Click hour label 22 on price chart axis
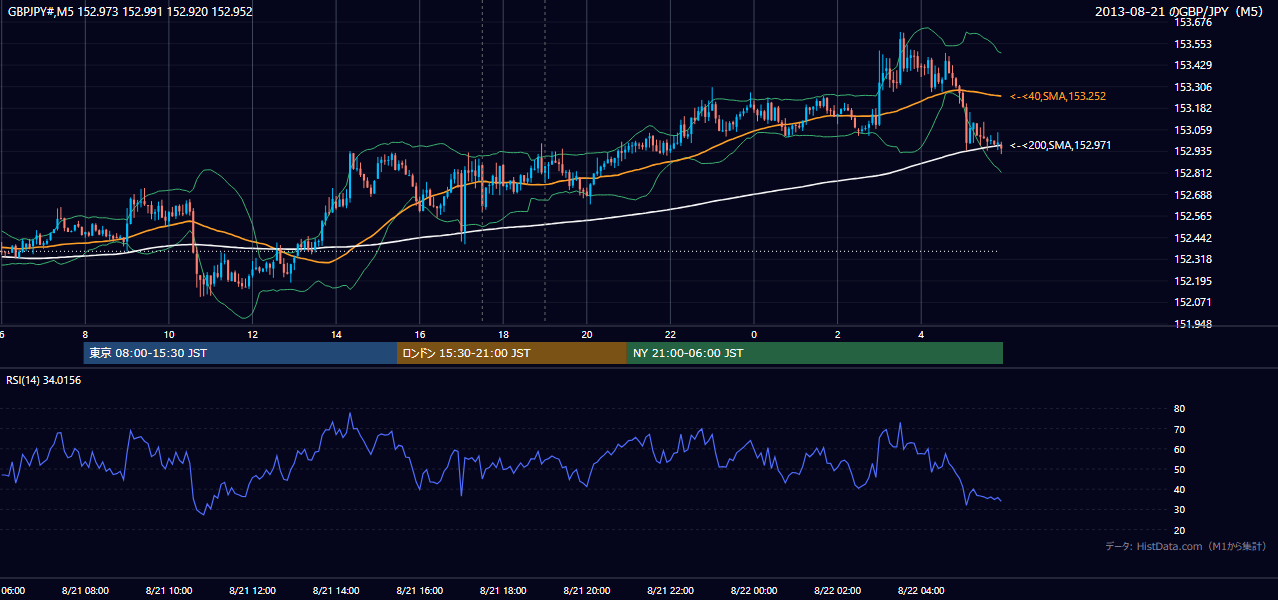Image resolution: width=1278 pixels, height=600 pixels. [671, 335]
